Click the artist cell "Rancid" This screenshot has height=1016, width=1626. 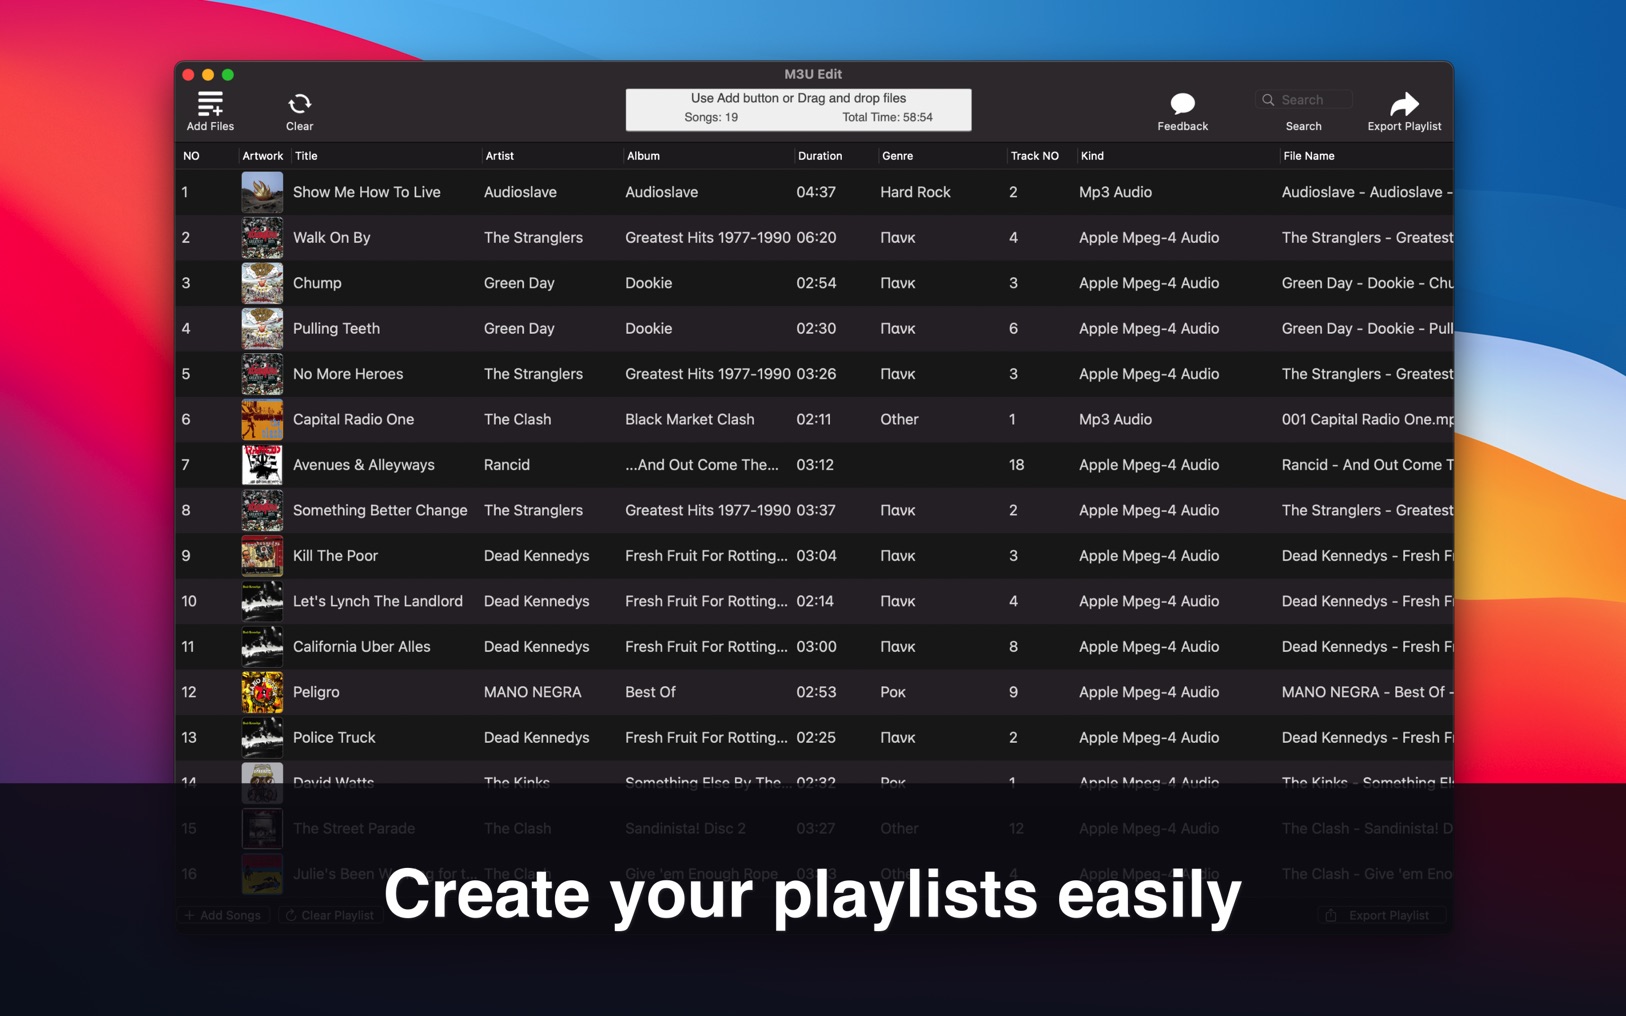507,465
